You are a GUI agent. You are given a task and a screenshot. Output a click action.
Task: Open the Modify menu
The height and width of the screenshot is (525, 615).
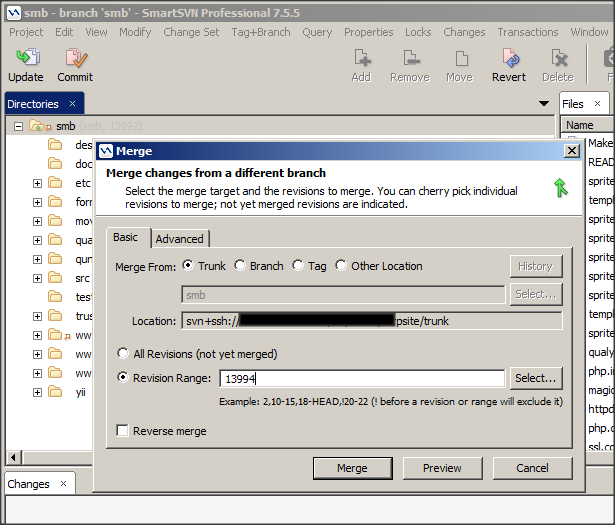tap(135, 32)
